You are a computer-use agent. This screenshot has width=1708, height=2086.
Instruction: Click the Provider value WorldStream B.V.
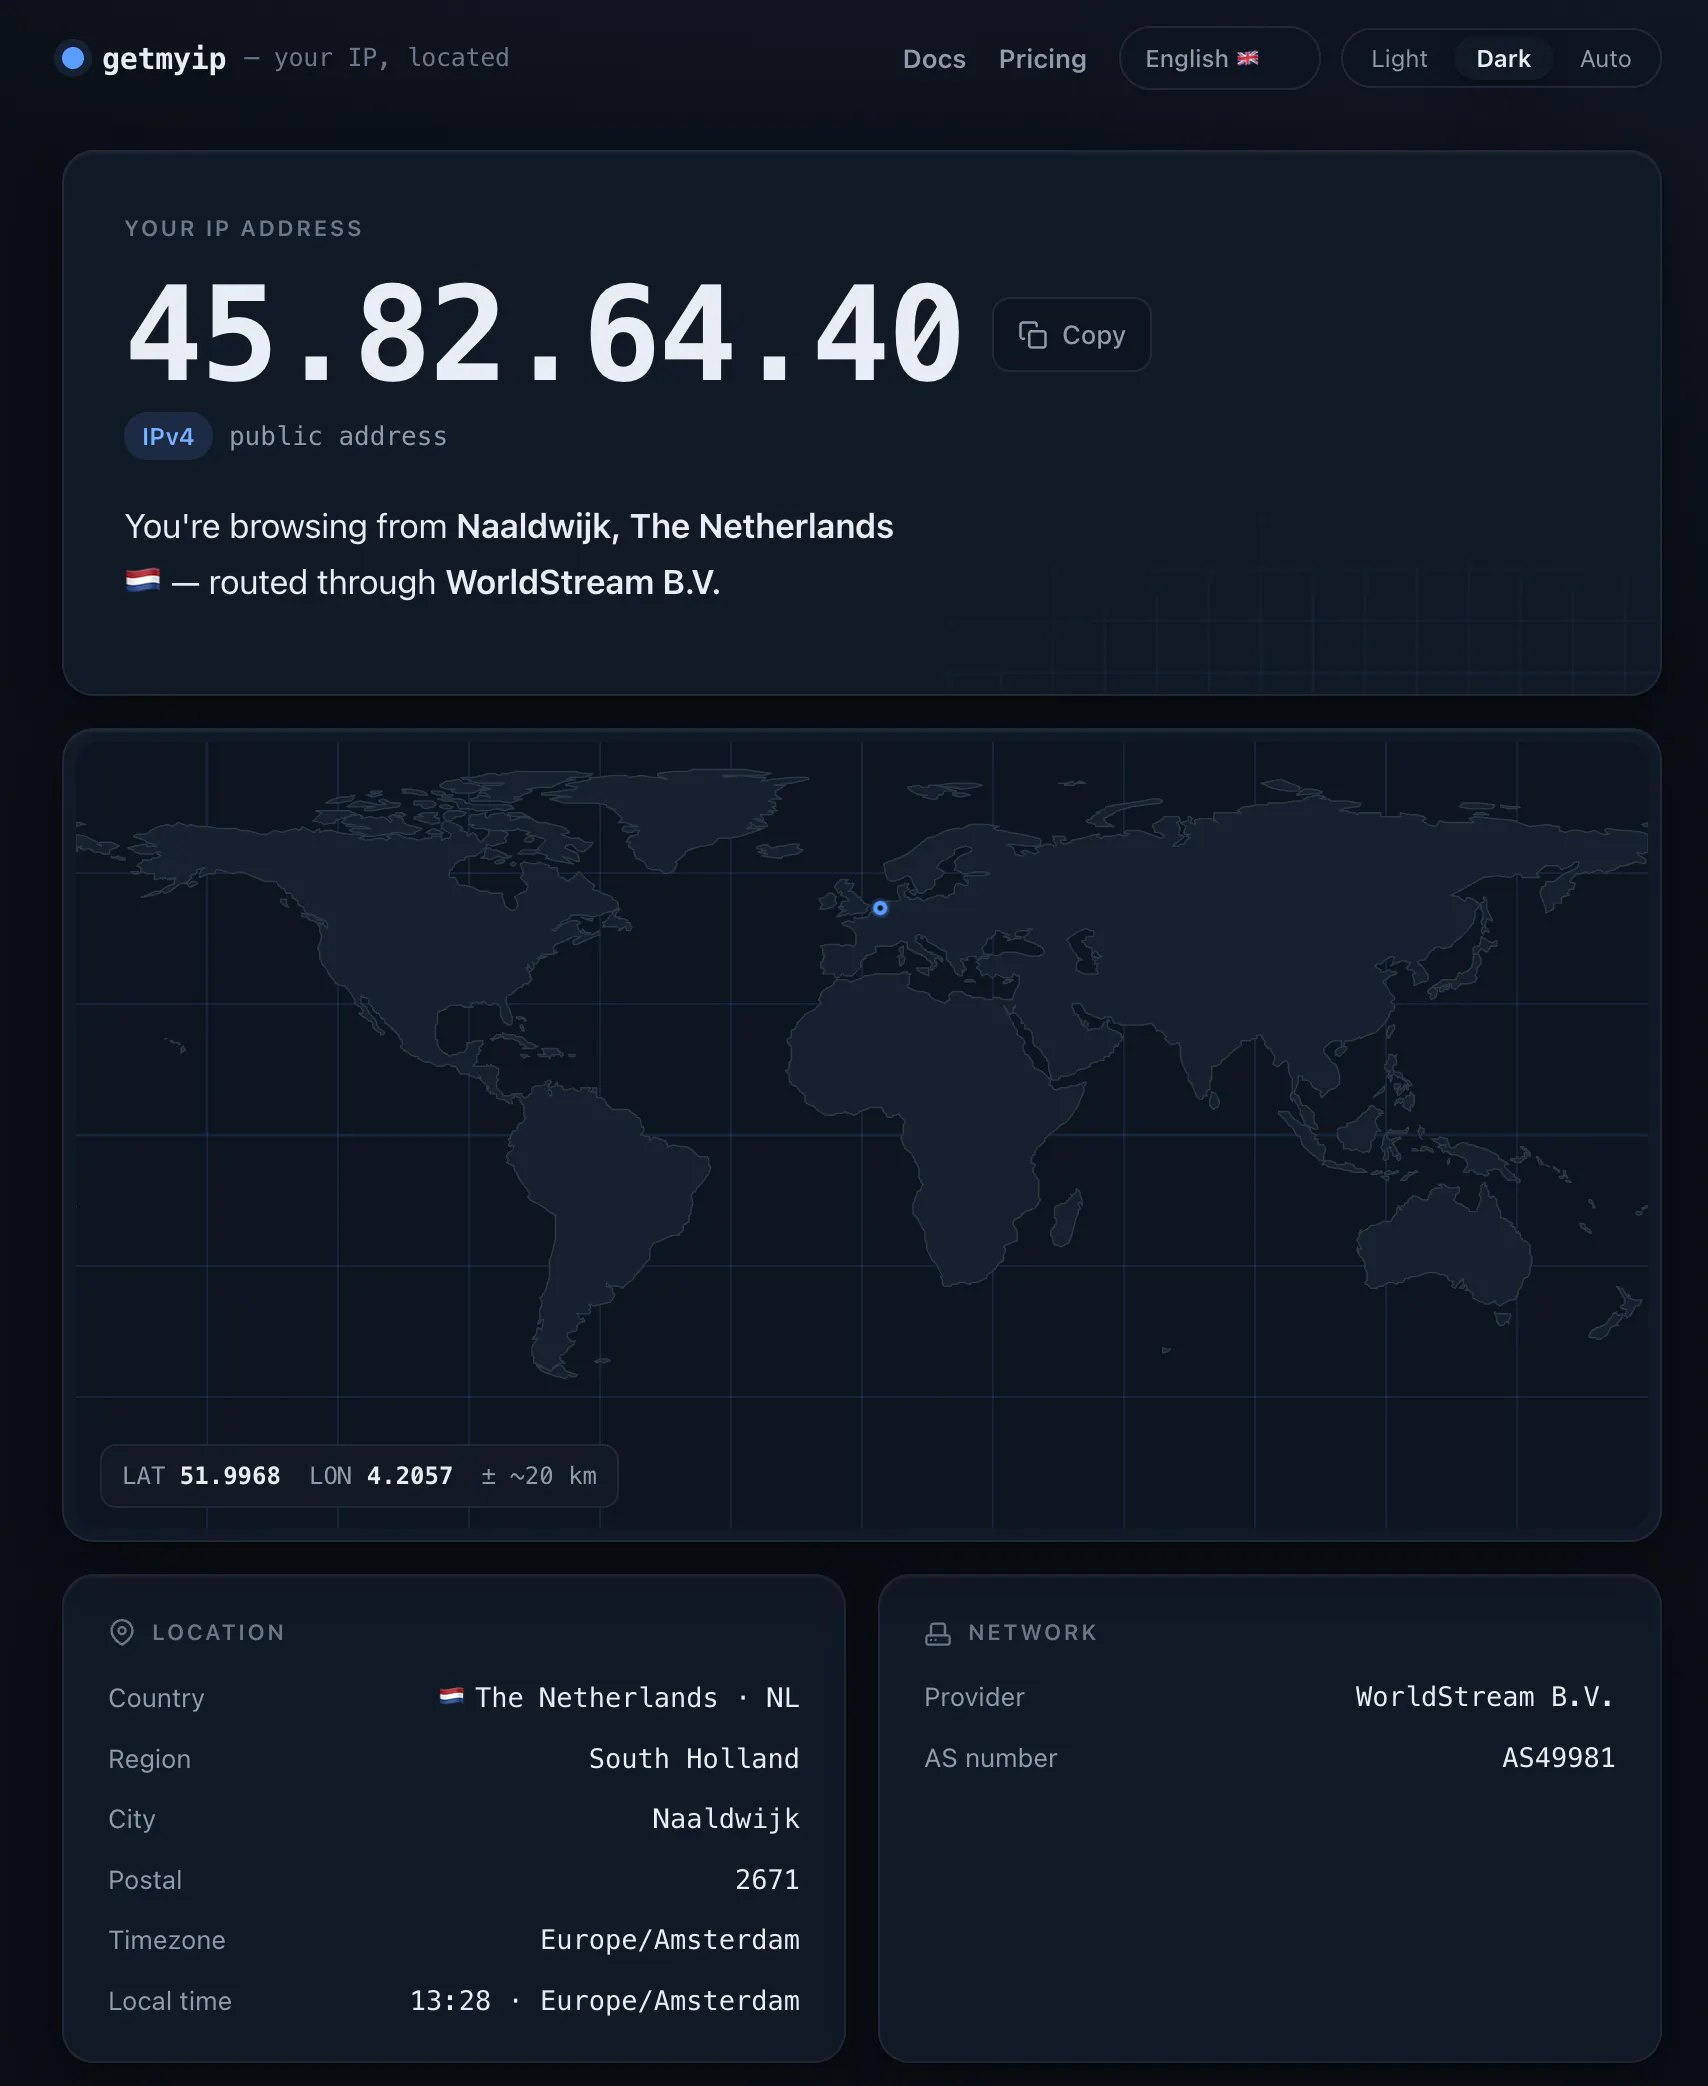[x=1485, y=1696]
